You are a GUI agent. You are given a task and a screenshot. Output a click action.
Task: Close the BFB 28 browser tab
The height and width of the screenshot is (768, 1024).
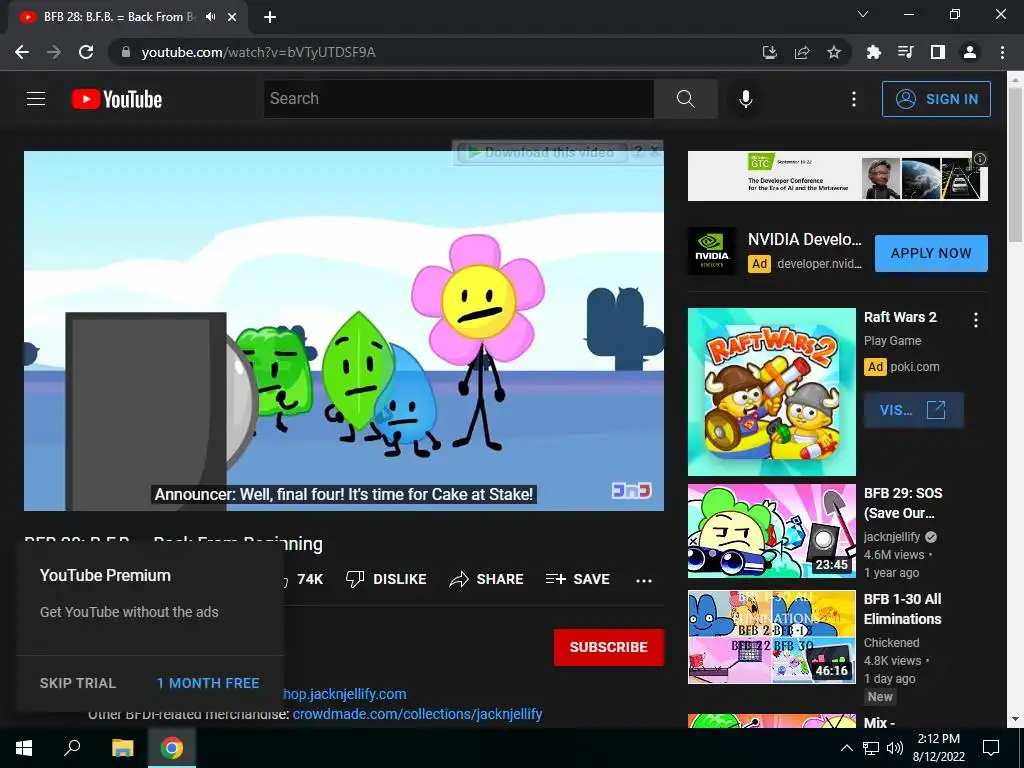click(232, 18)
